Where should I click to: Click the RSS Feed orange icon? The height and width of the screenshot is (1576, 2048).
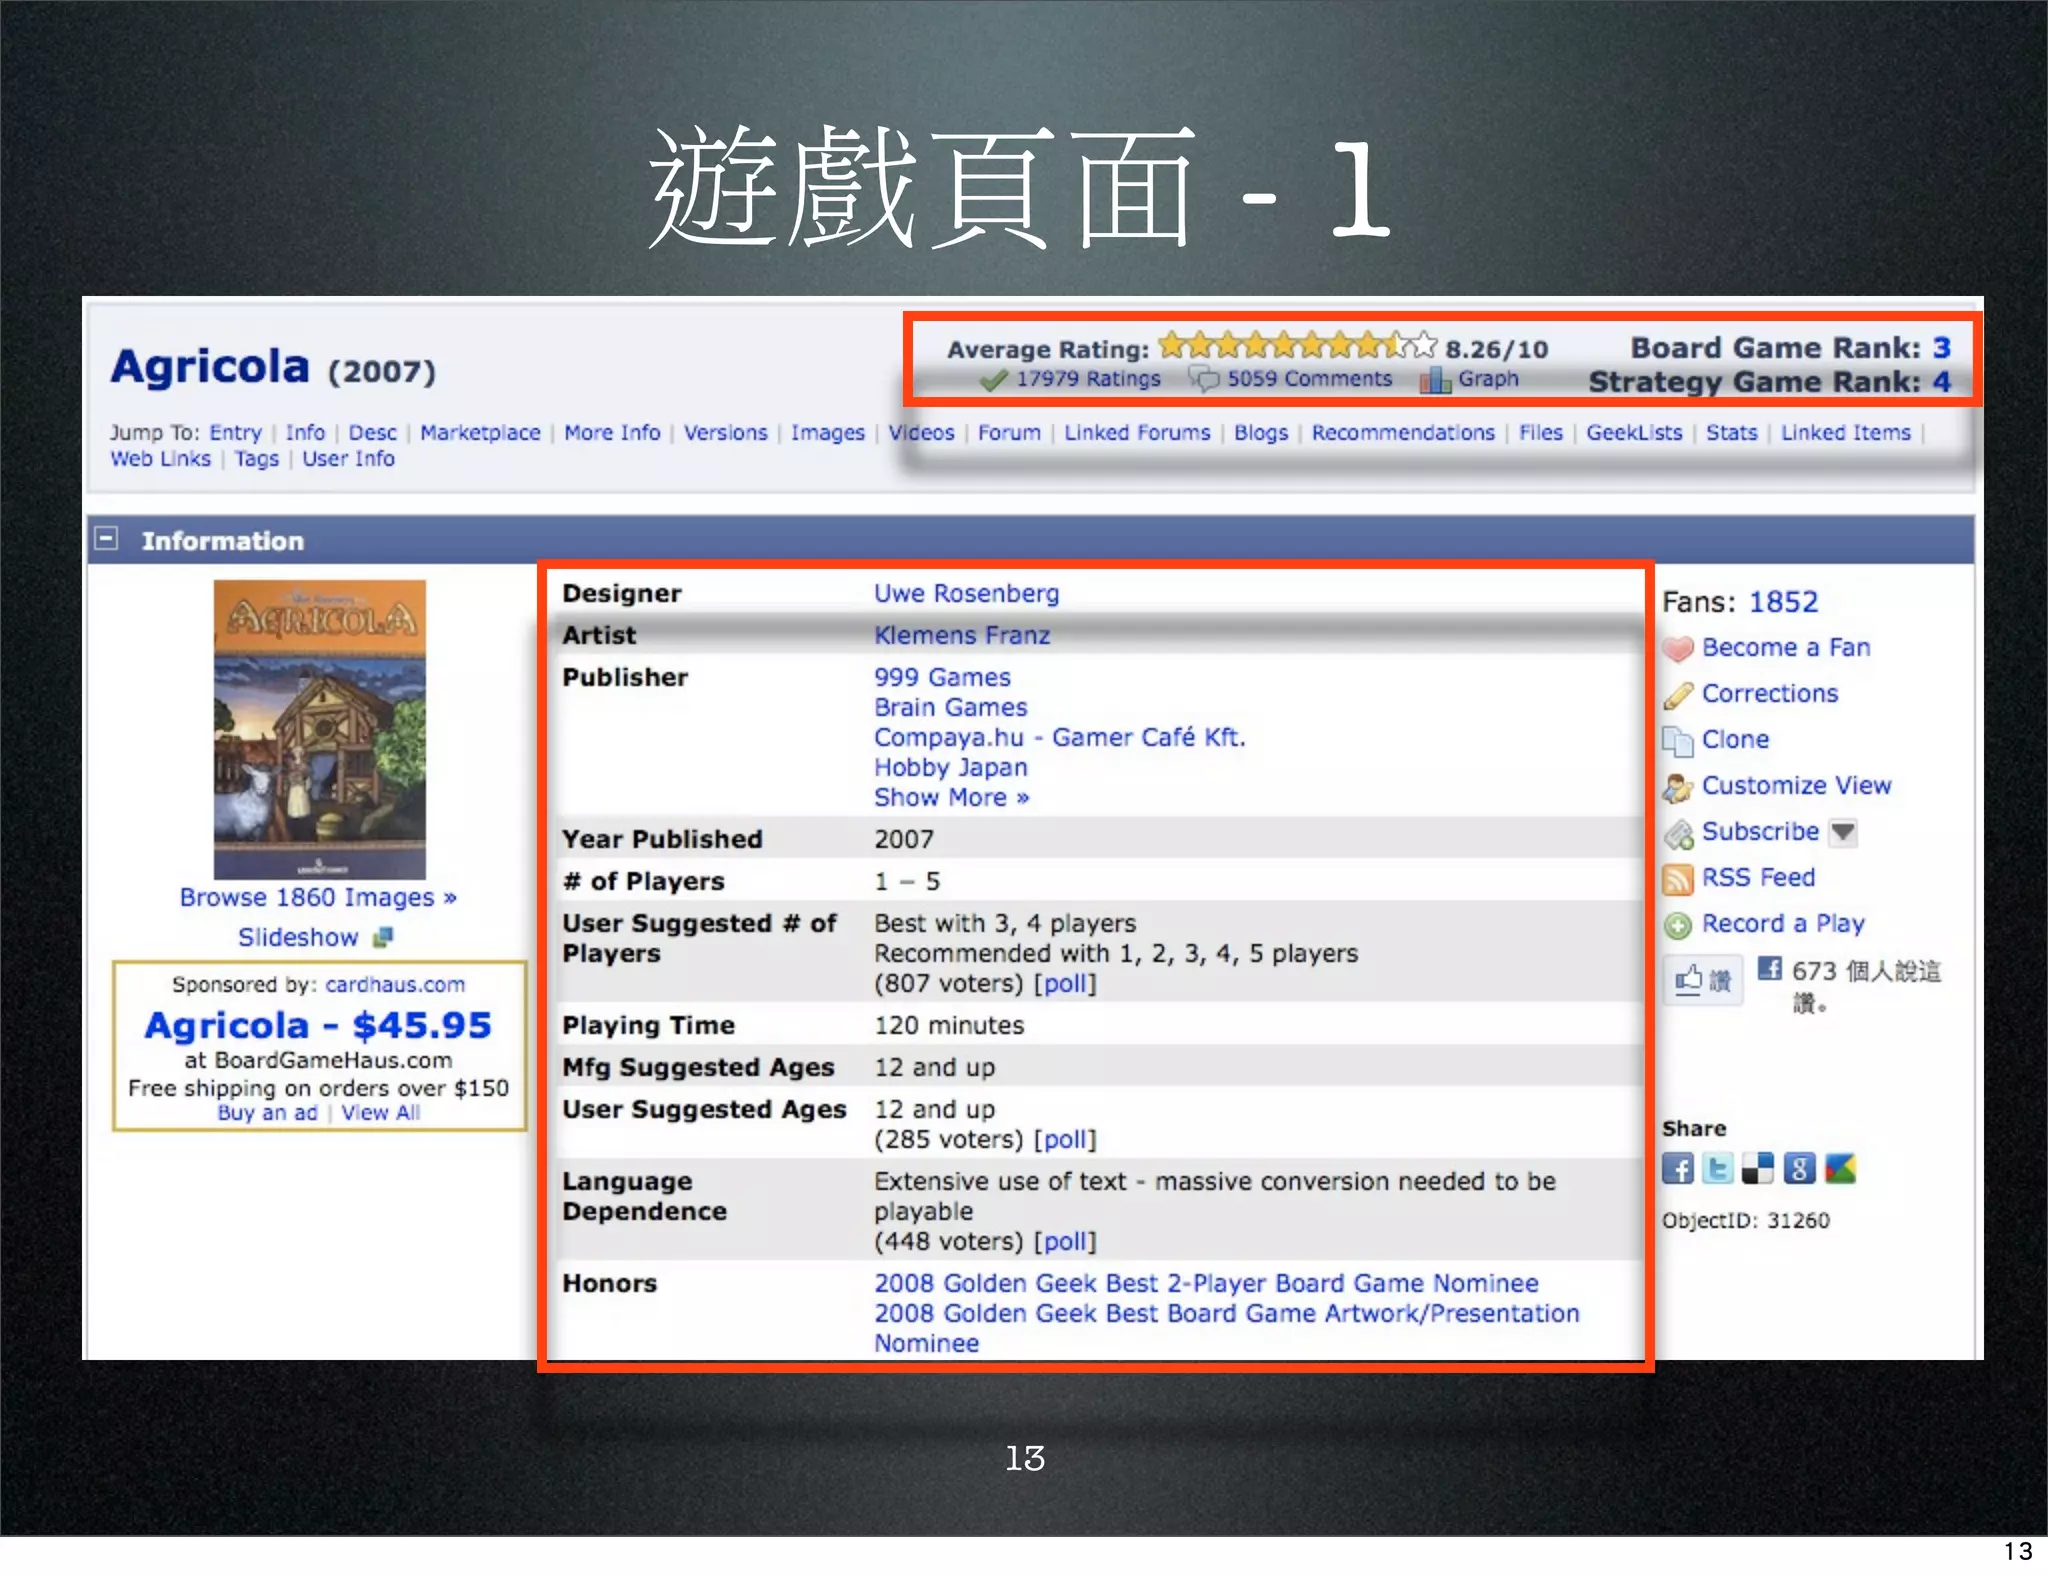(x=1677, y=879)
